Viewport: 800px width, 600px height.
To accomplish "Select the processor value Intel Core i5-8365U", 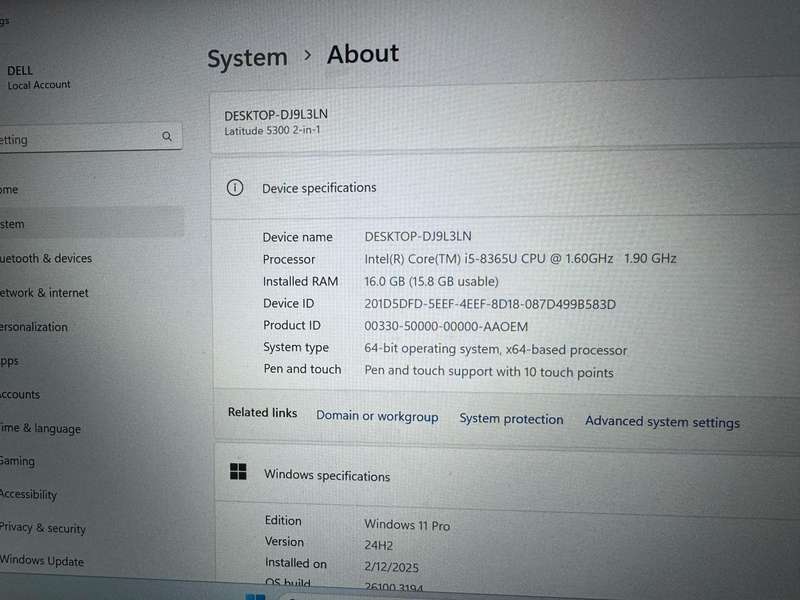I will 520,259.
